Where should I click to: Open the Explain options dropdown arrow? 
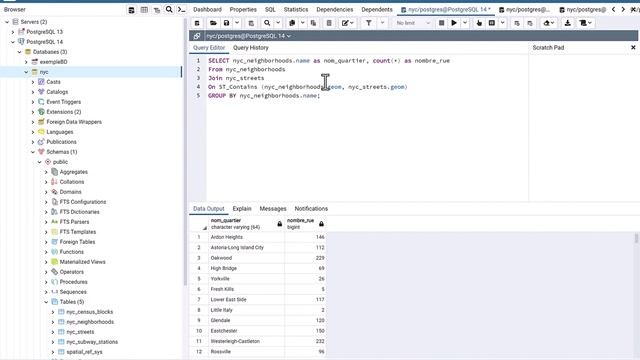point(503,23)
